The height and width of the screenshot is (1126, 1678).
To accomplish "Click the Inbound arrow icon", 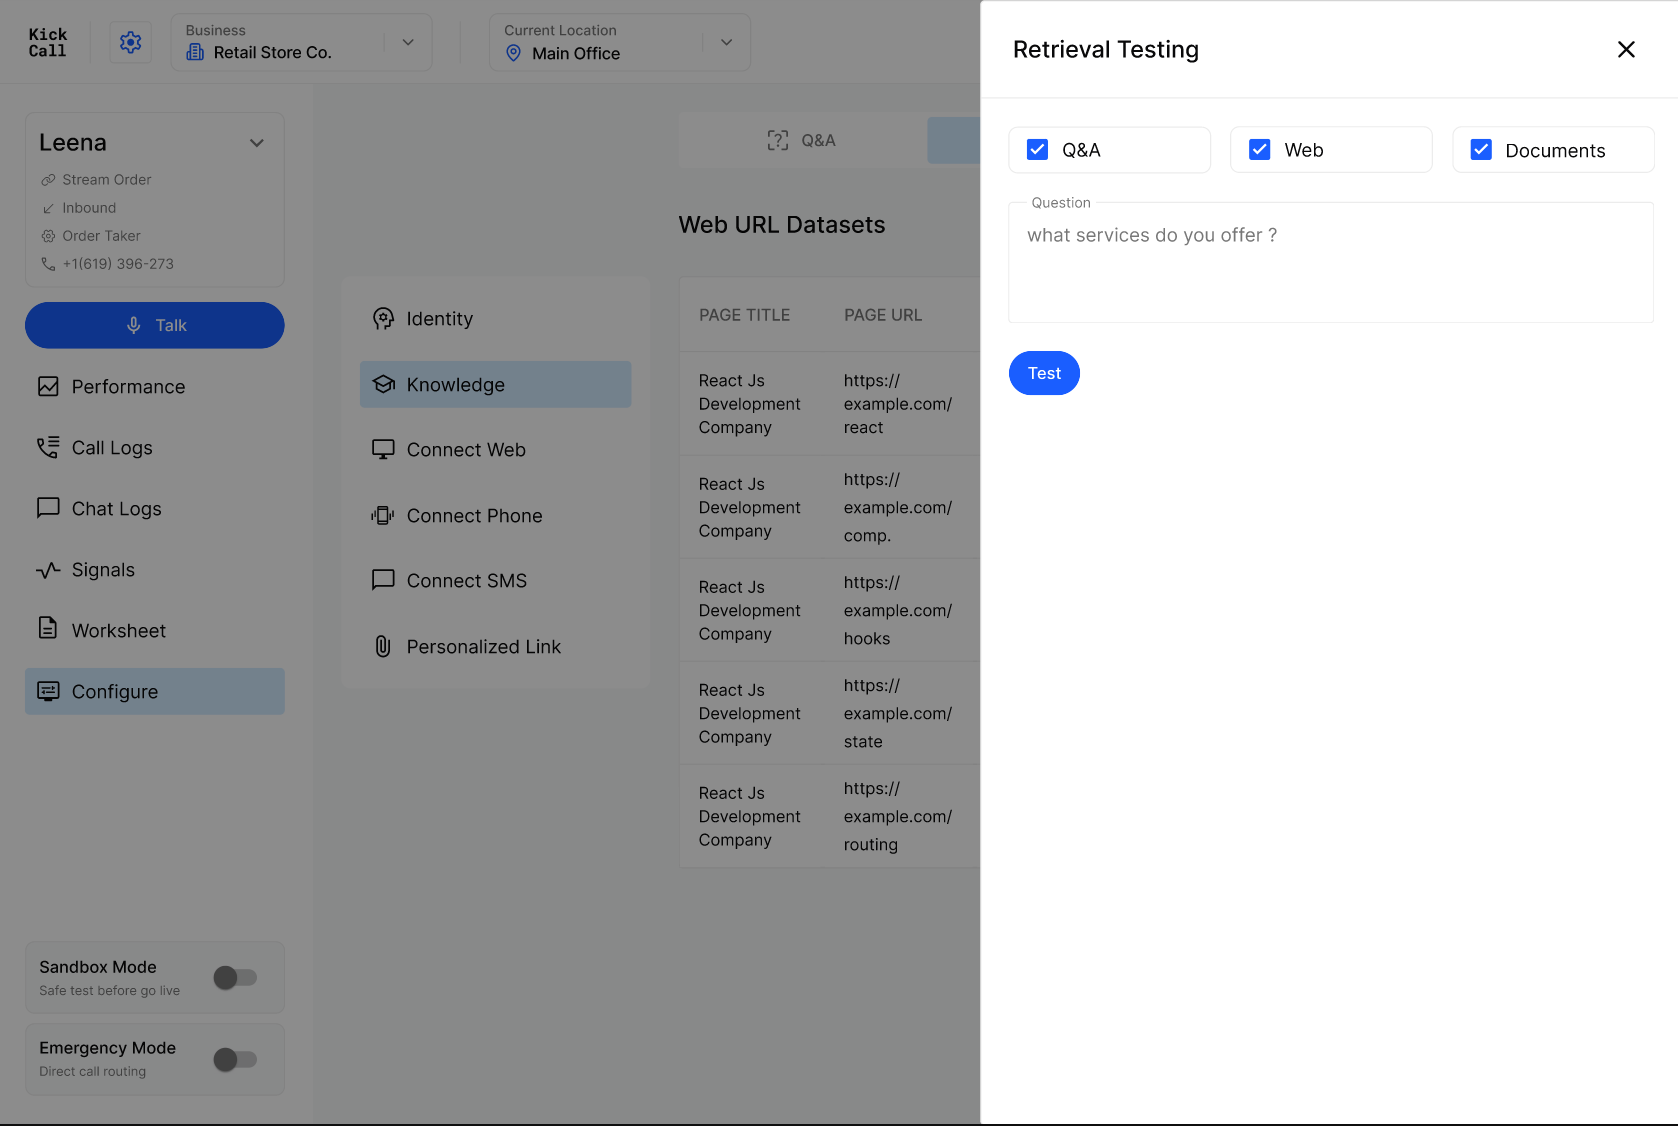I will click(48, 208).
